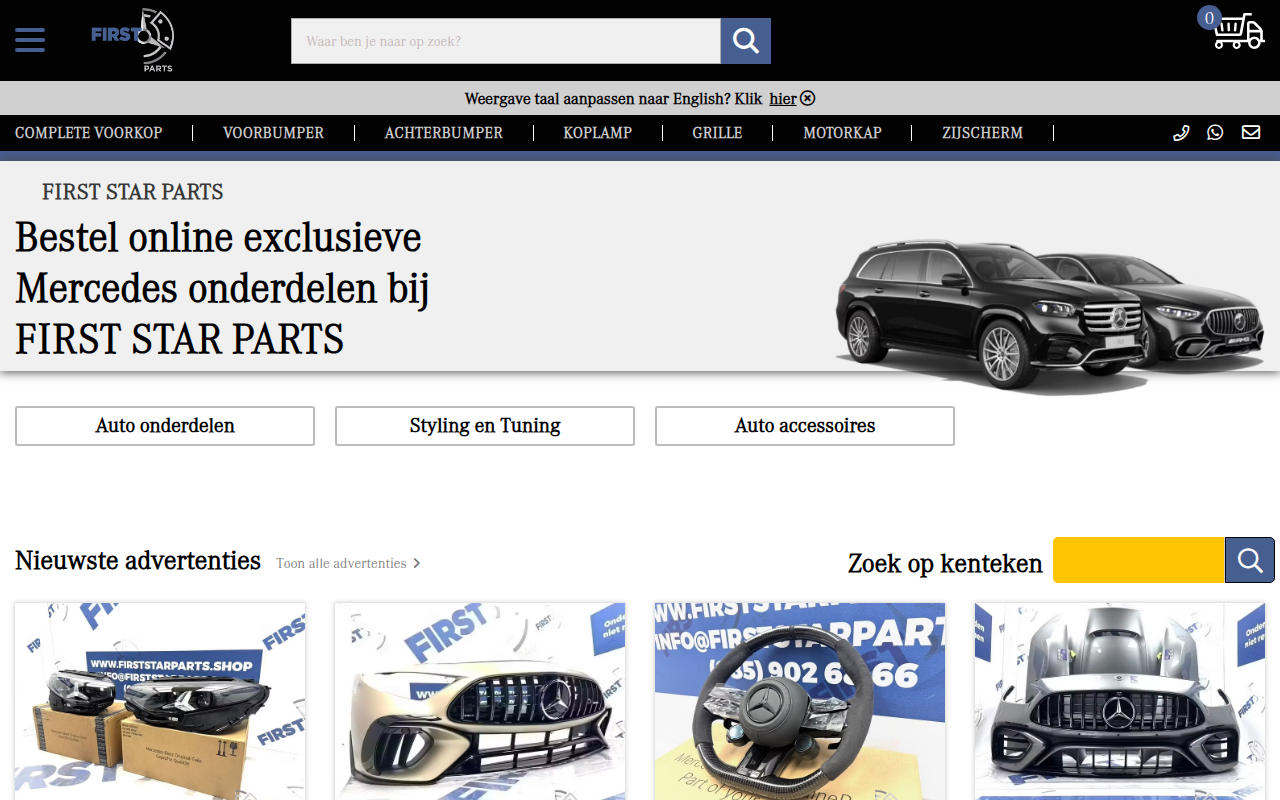Click the email envelope icon
Screen dimensions: 1280x800
click(1251, 132)
